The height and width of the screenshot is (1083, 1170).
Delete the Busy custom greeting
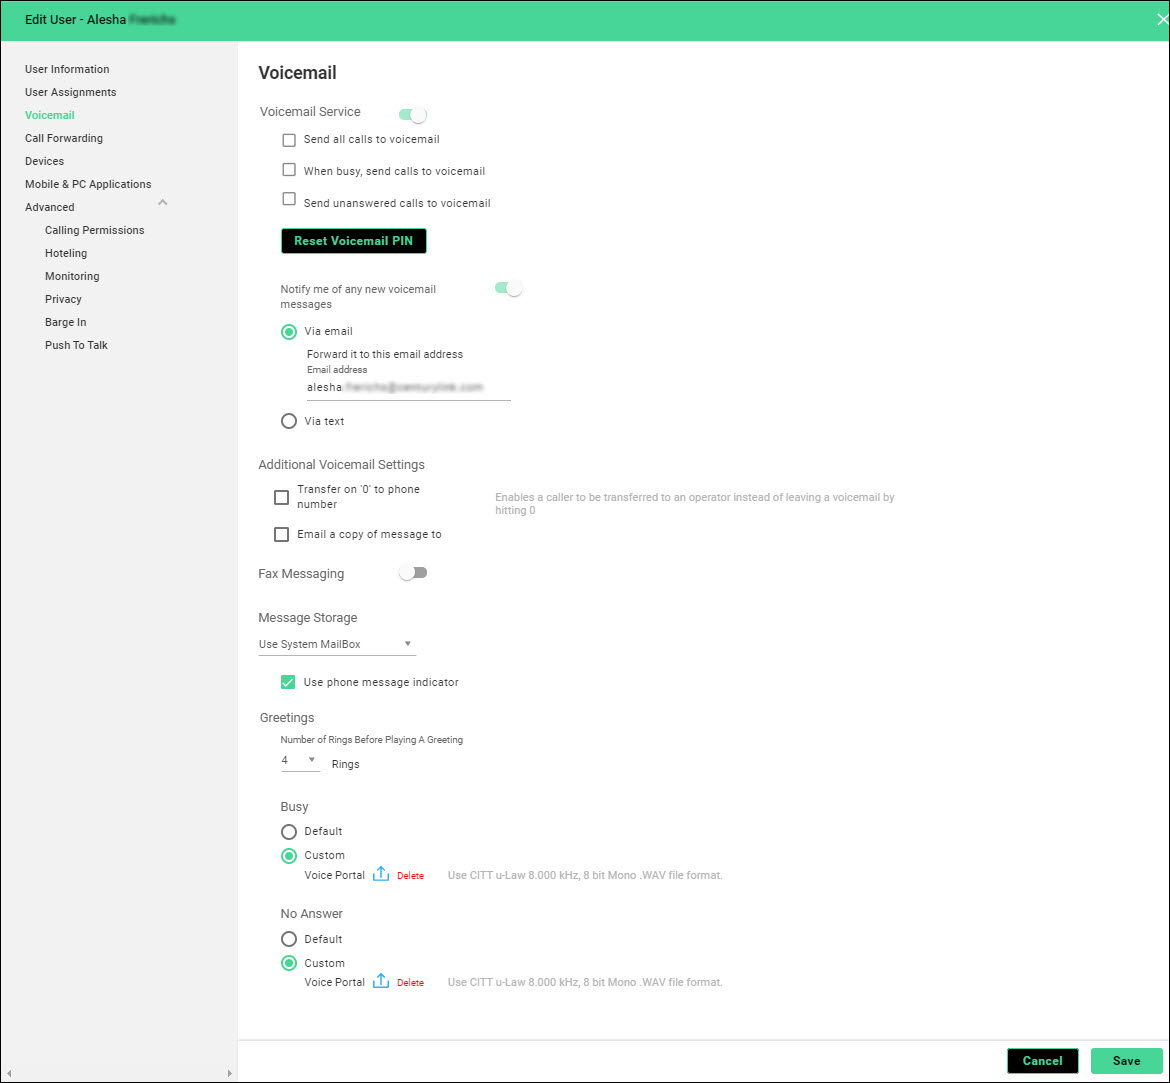click(410, 876)
